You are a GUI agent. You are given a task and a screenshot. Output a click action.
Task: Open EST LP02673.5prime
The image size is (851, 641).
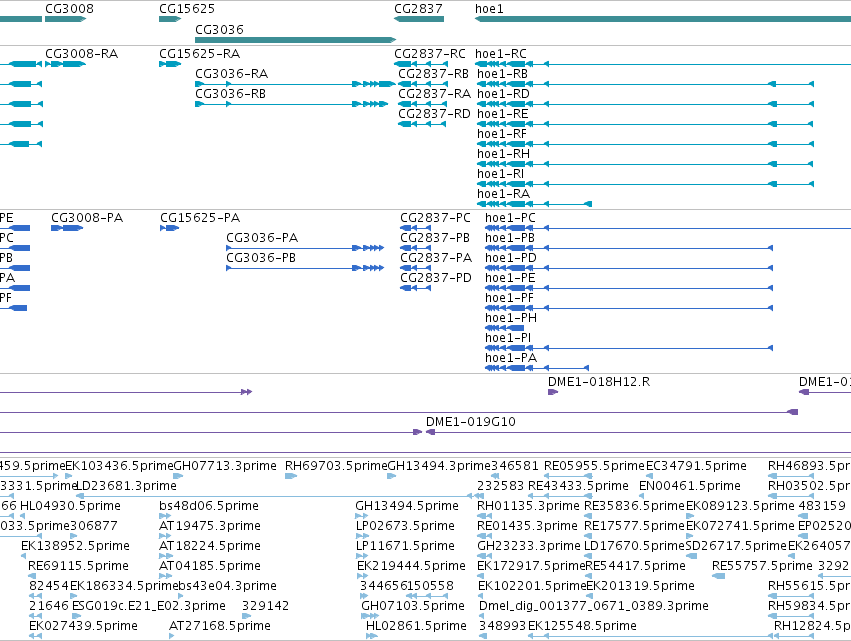pos(362,536)
